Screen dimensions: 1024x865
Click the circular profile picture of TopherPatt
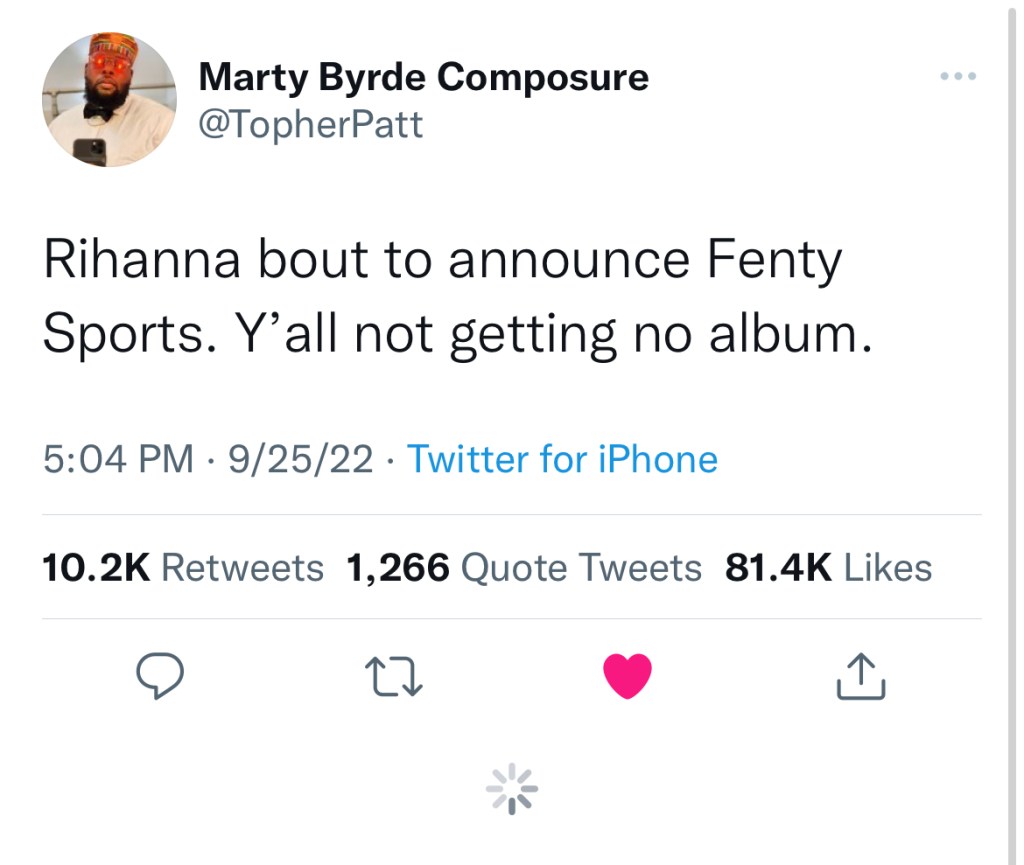click(109, 99)
